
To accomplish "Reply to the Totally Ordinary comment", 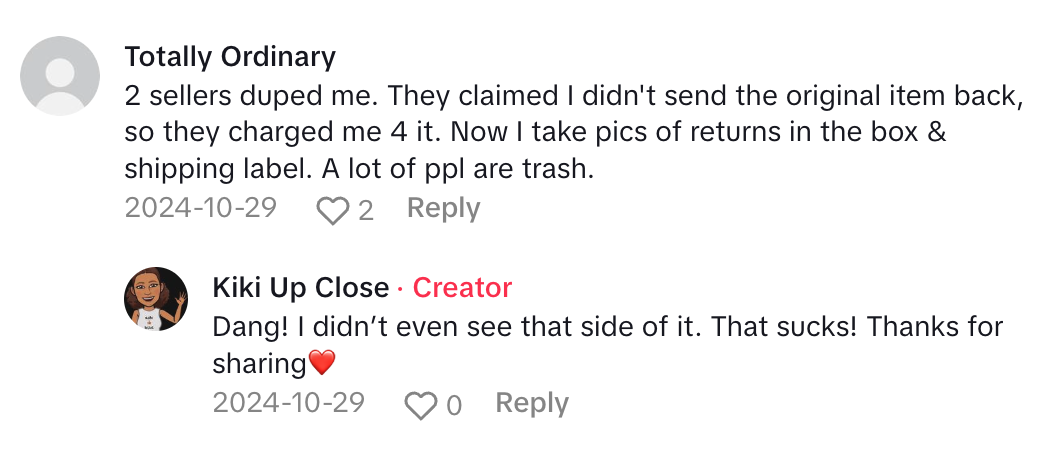I will (x=443, y=208).
